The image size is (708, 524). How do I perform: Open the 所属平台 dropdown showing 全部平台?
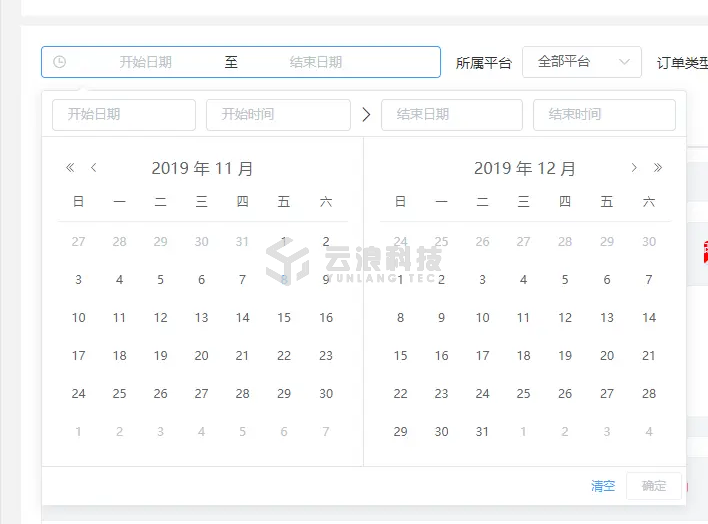pyautogui.click(x=581, y=62)
